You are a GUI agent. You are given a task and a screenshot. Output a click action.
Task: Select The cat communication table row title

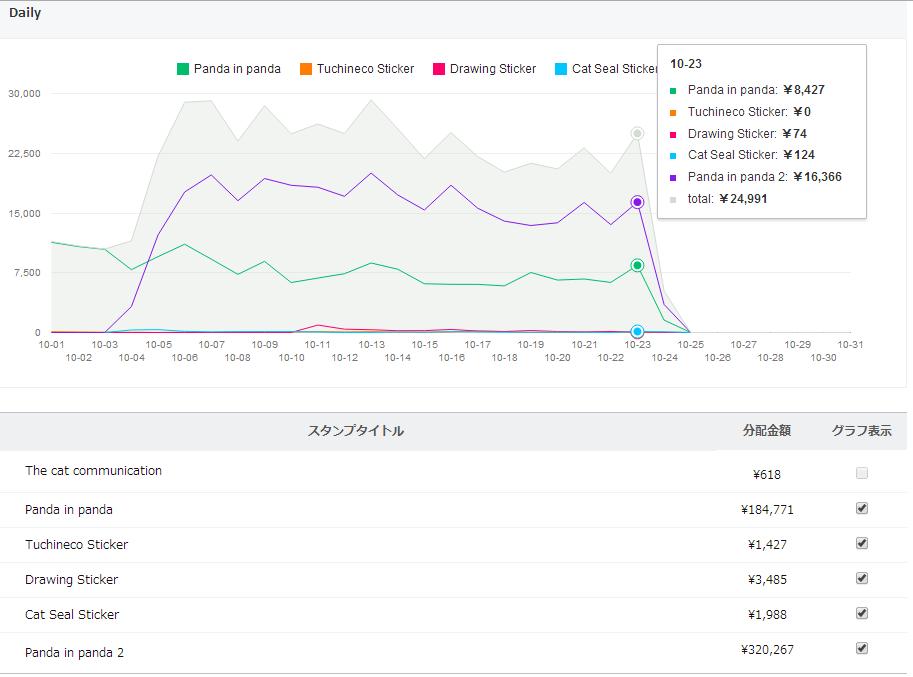pyautogui.click(x=93, y=471)
